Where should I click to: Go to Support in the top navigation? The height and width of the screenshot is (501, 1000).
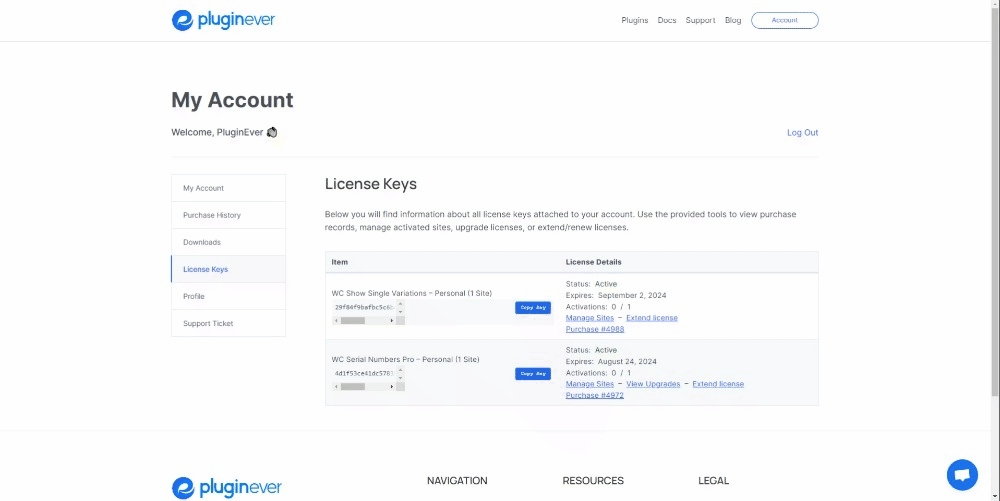point(700,20)
